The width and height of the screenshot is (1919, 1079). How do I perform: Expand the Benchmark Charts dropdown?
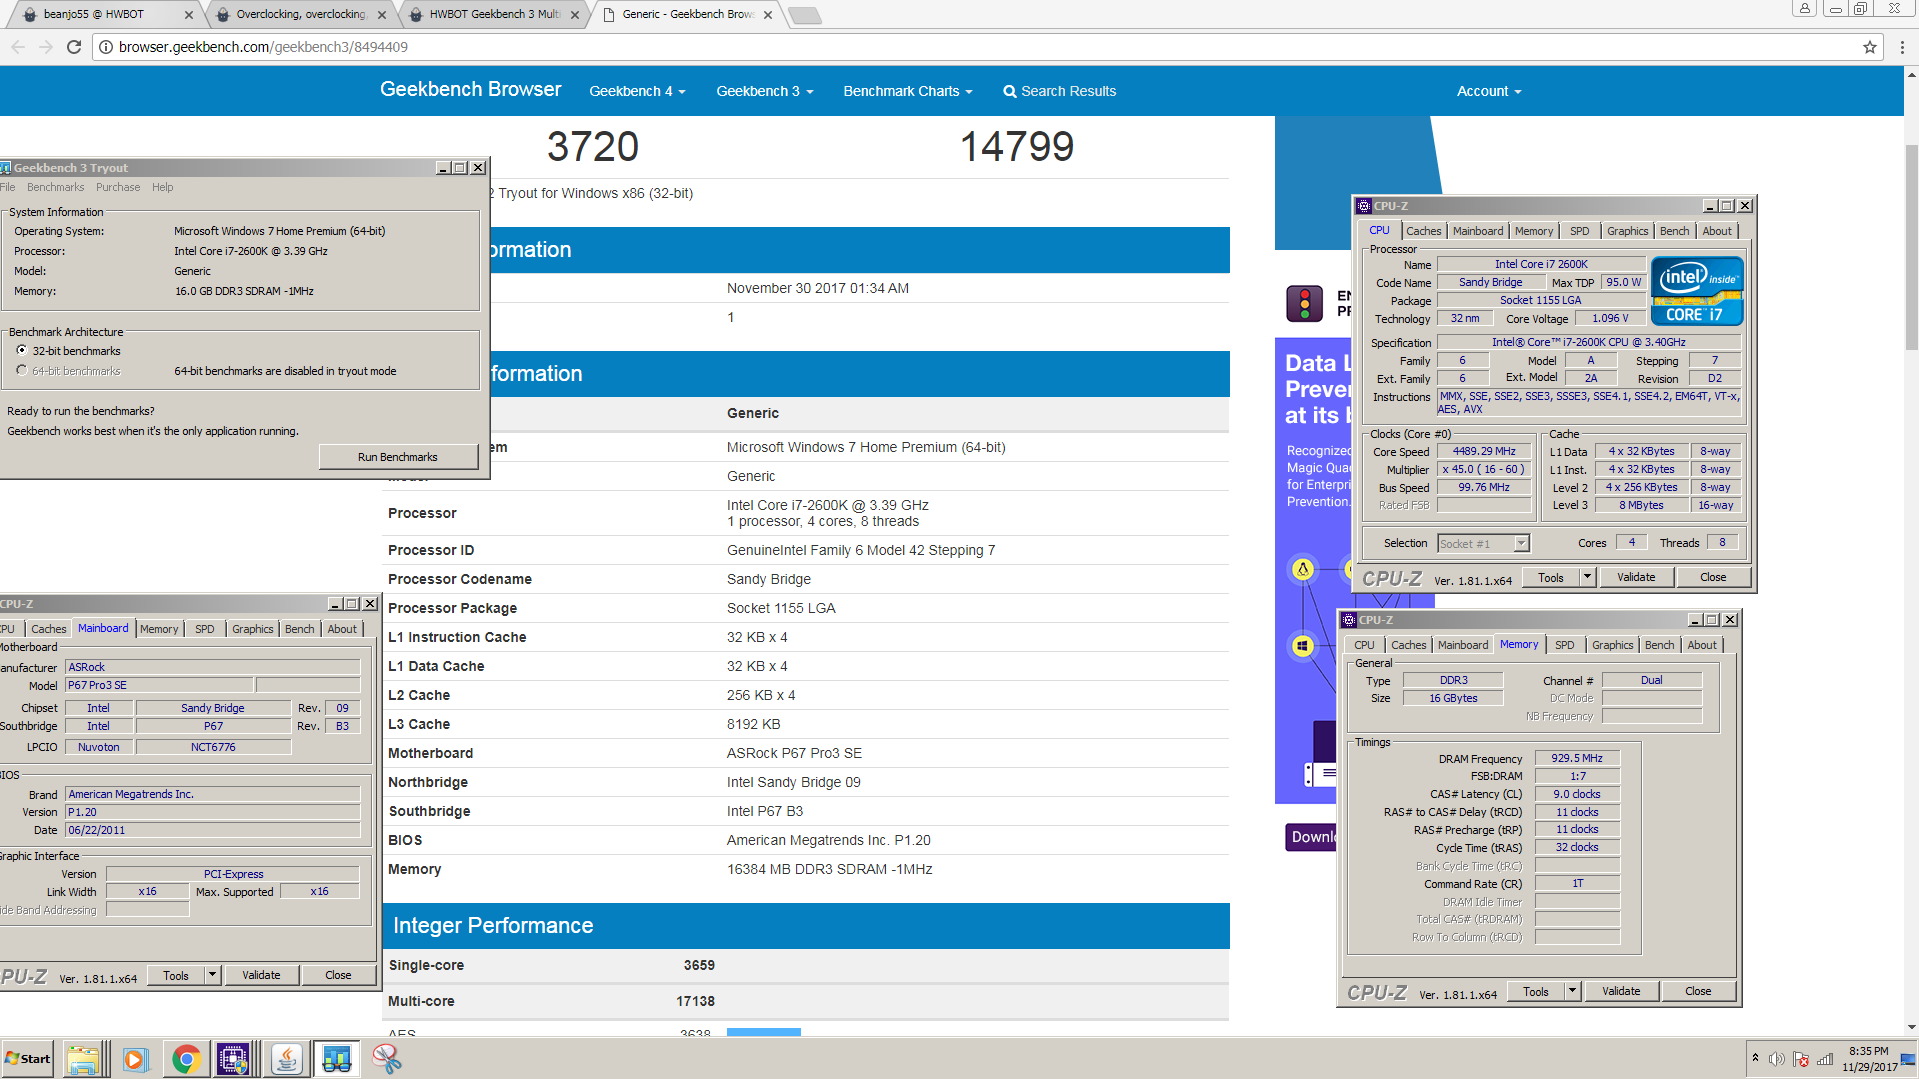coord(907,91)
